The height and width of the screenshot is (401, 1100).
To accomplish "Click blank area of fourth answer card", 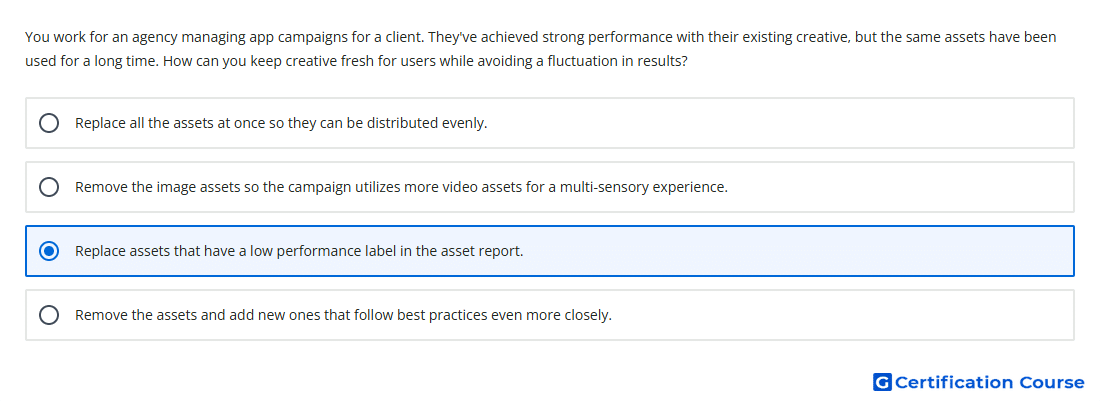I will [842, 315].
